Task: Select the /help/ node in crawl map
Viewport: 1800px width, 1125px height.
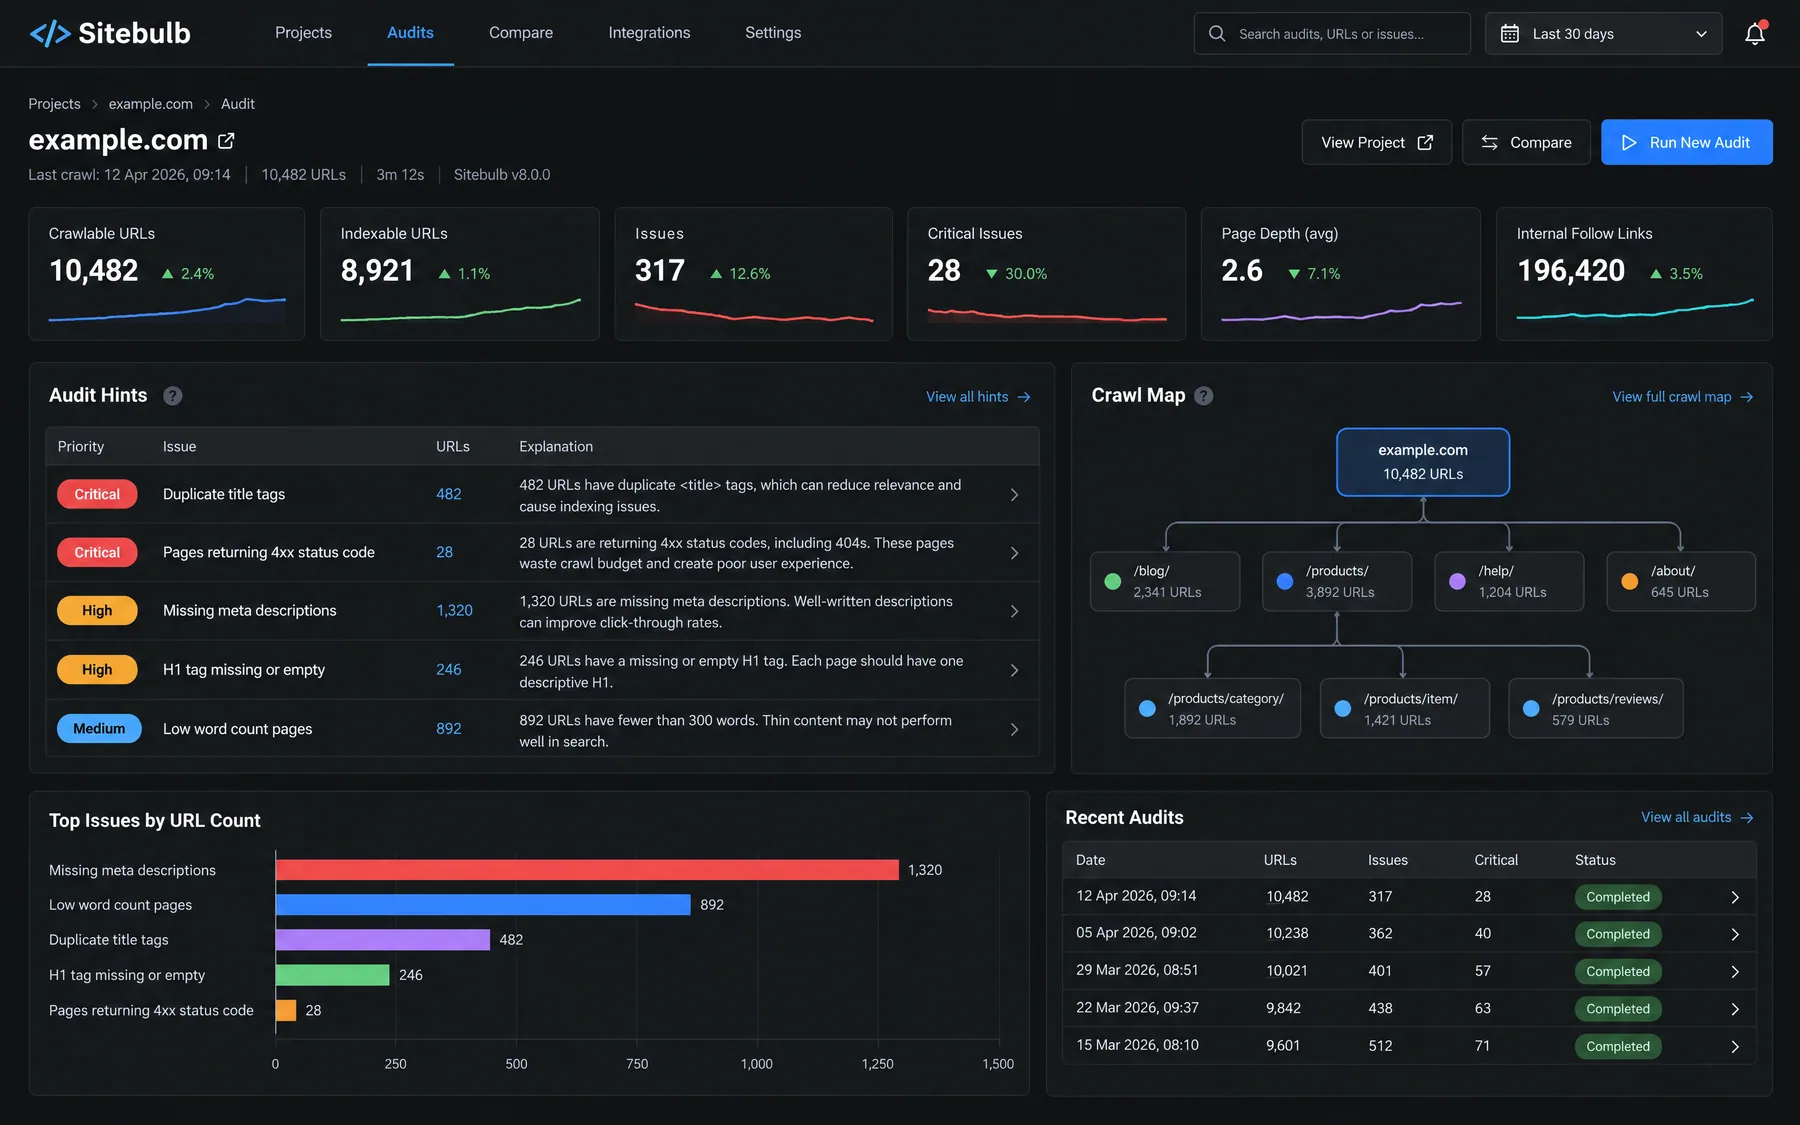Action: click(x=1509, y=581)
